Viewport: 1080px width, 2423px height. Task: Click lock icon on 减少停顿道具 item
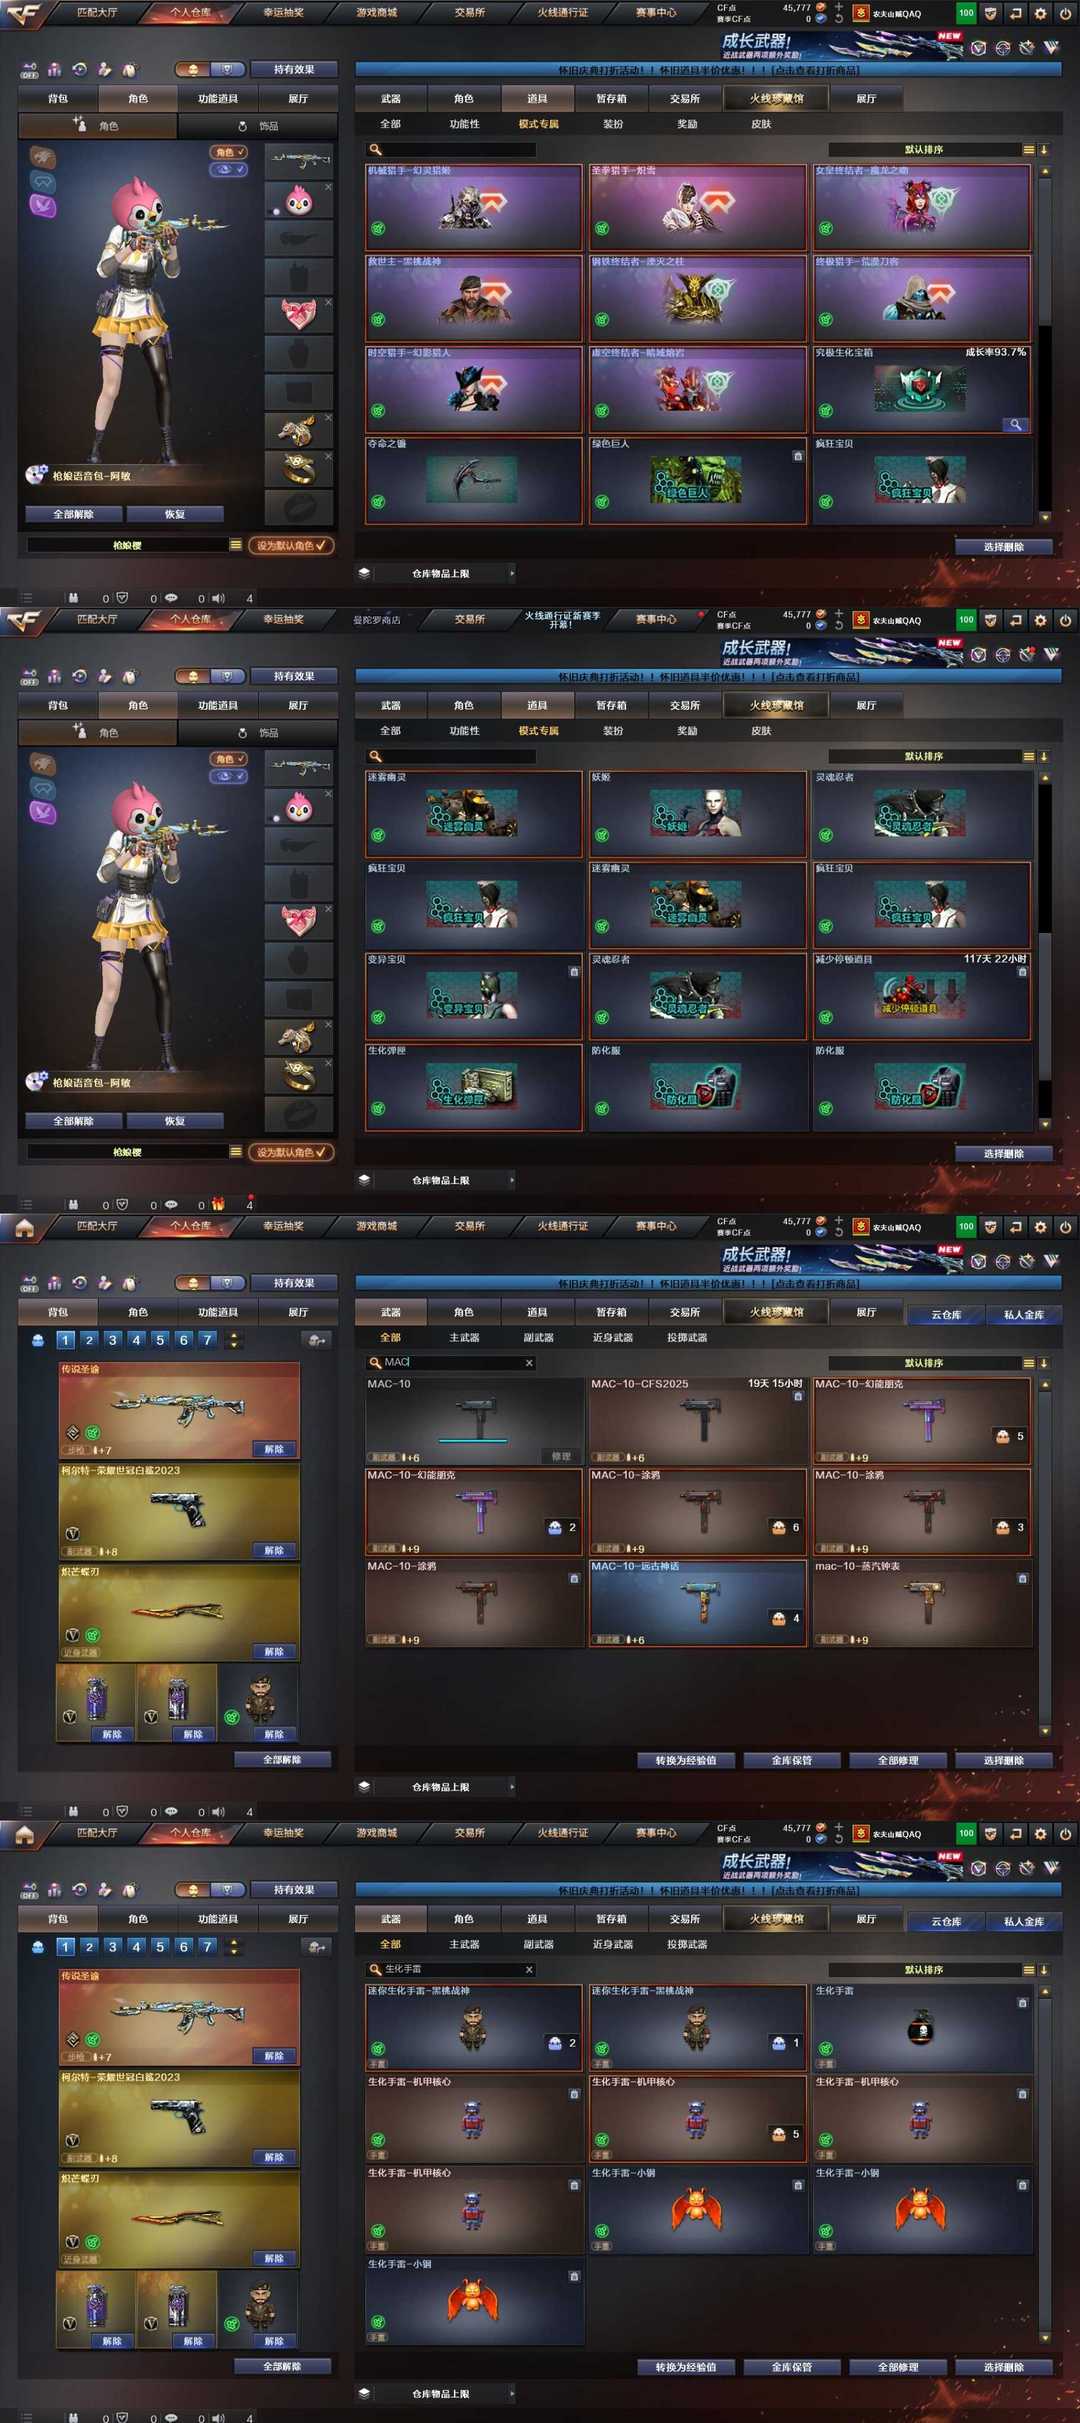pyautogui.click(x=1021, y=972)
